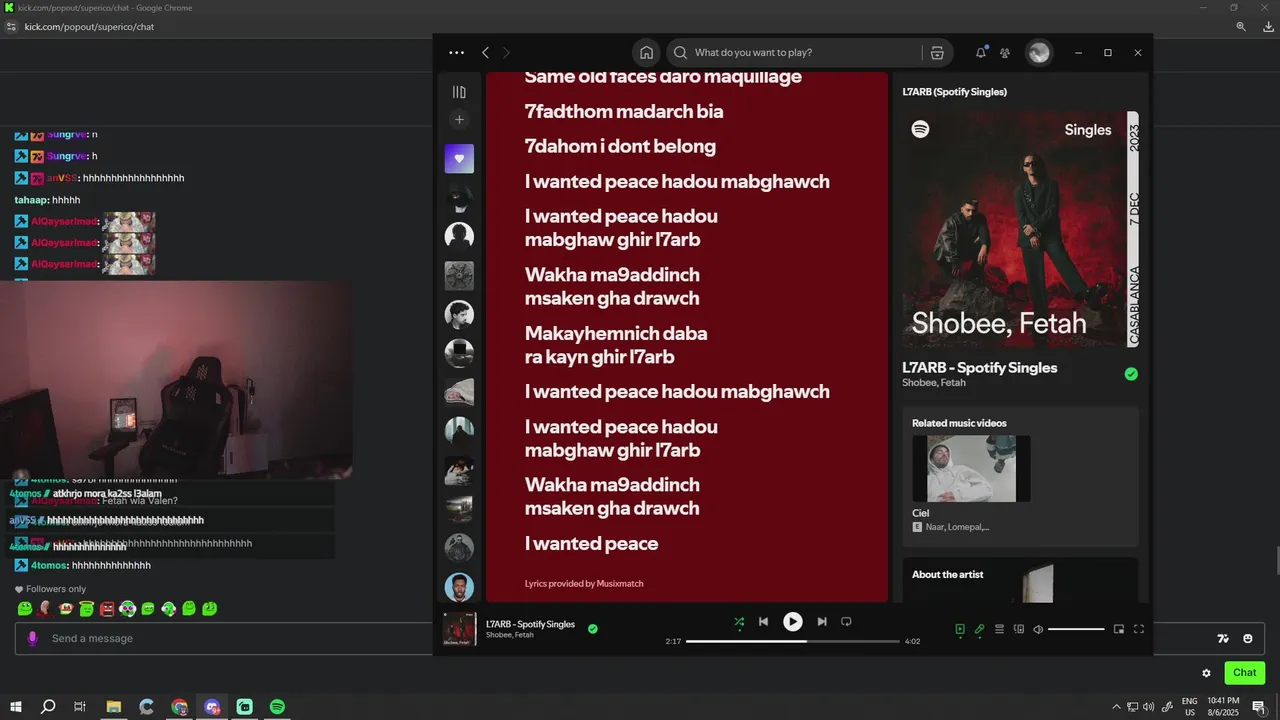Image resolution: width=1280 pixels, height=720 pixels.
Task: Click the final 'I wanted peace' lyric line
Action: click(x=591, y=544)
